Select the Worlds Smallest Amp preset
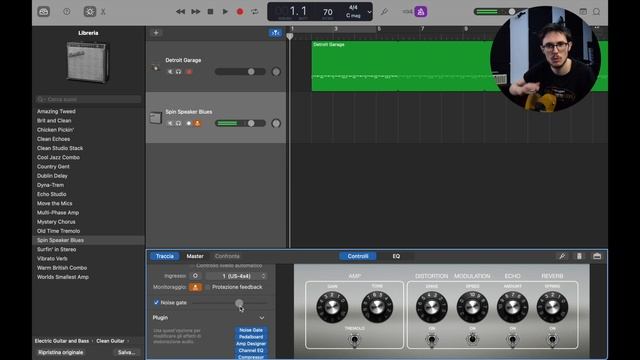This screenshot has width=640, height=360. (x=63, y=277)
